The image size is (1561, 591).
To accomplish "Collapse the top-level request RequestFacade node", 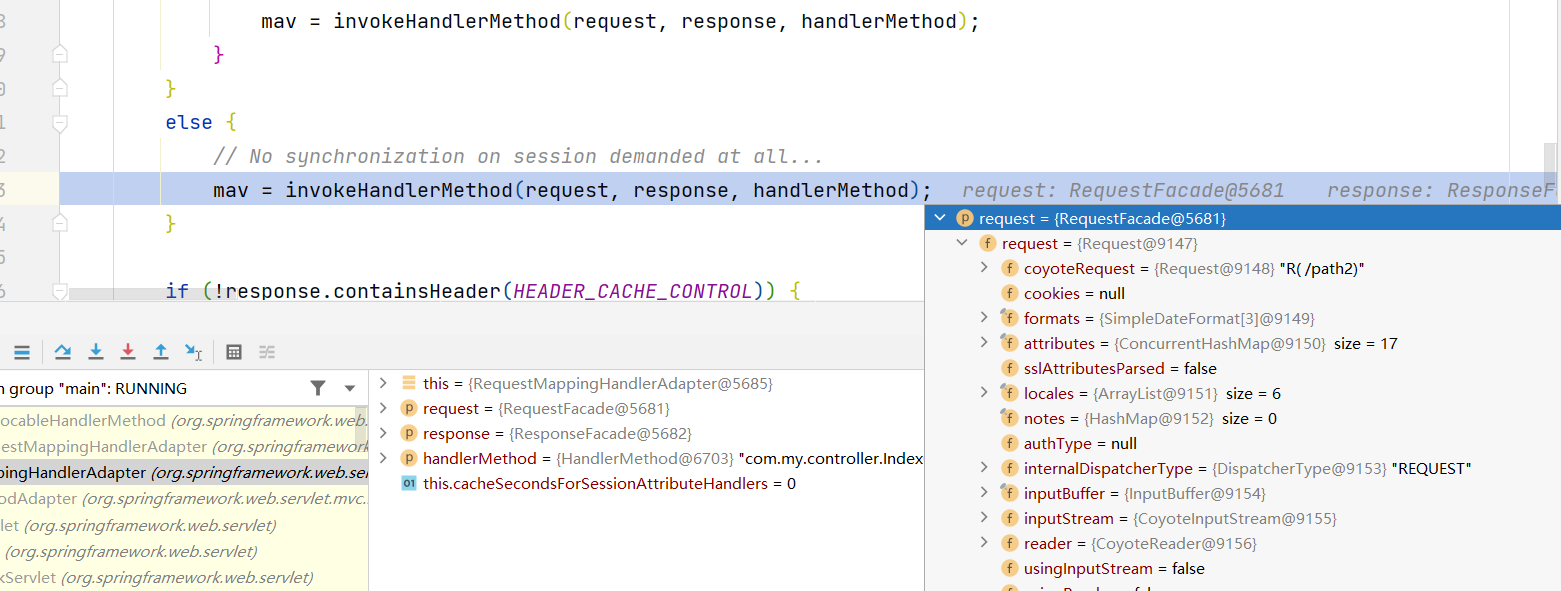I will (939, 218).
